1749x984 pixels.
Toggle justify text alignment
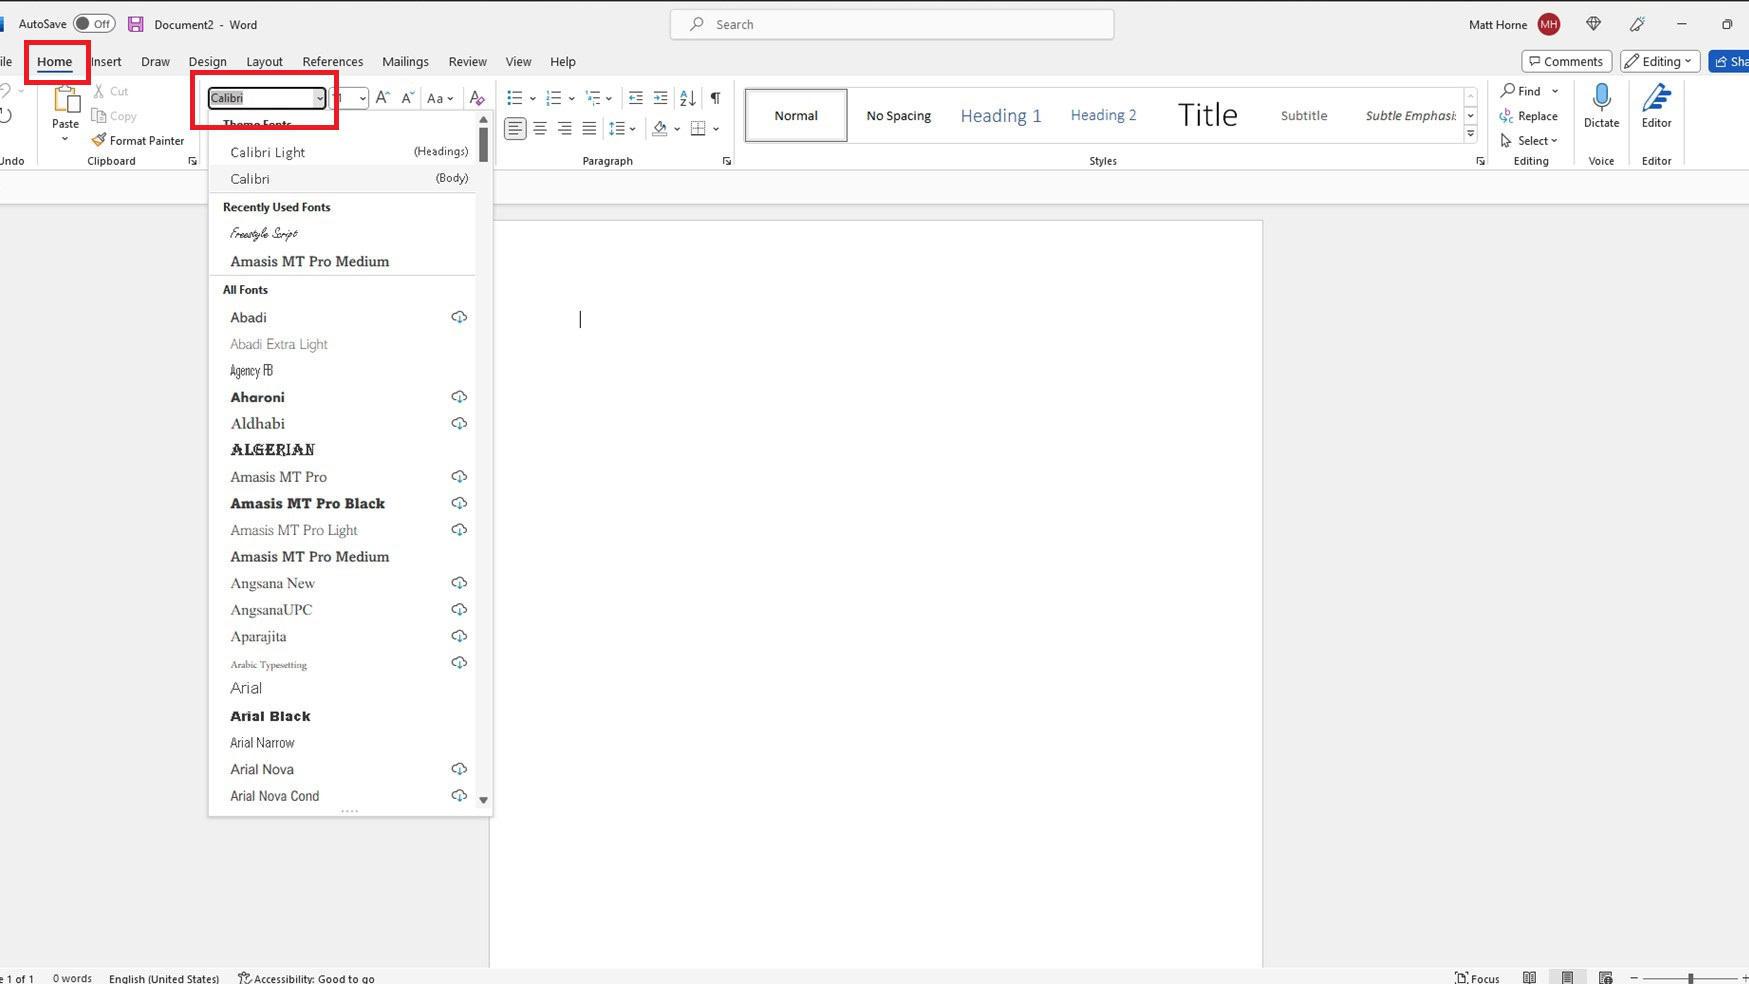pos(589,128)
